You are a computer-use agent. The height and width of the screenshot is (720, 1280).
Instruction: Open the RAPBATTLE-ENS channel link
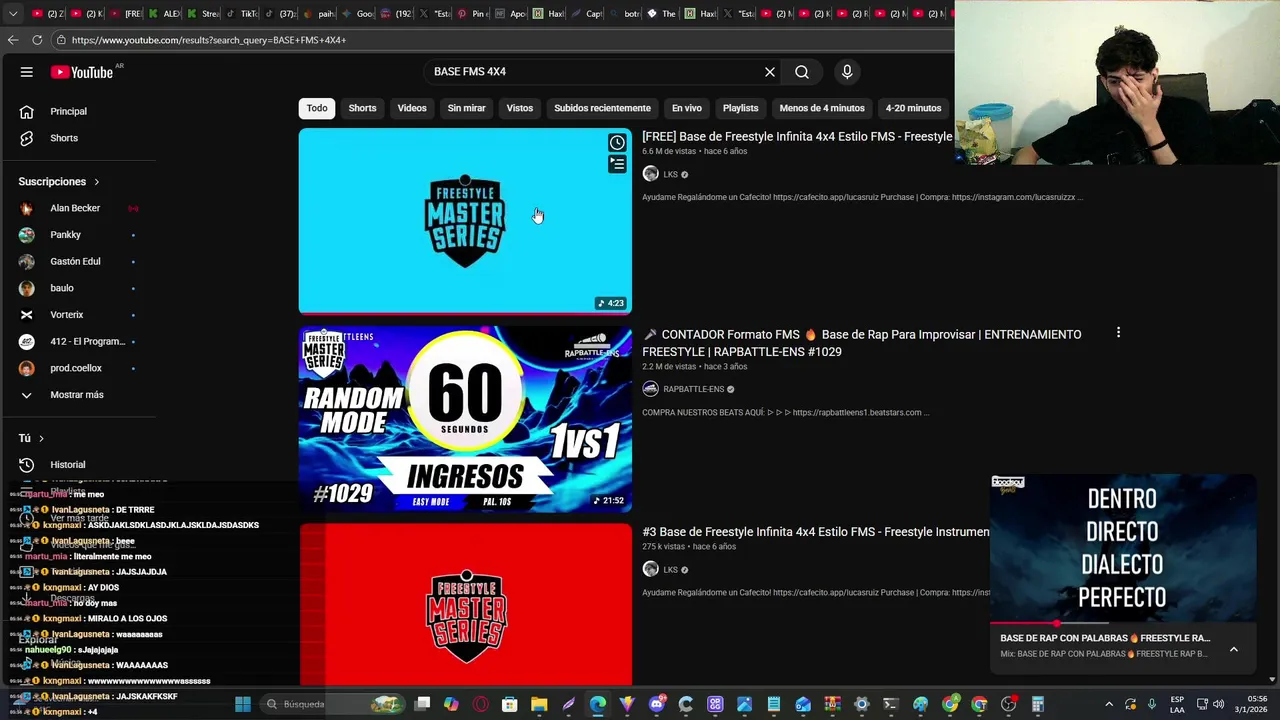click(x=693, y=389)
